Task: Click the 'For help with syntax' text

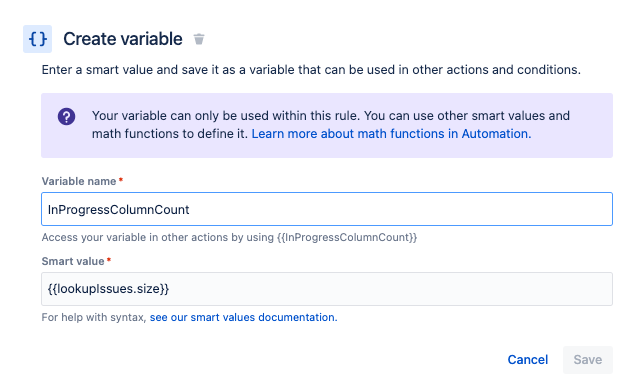Action: pos(94,317)
